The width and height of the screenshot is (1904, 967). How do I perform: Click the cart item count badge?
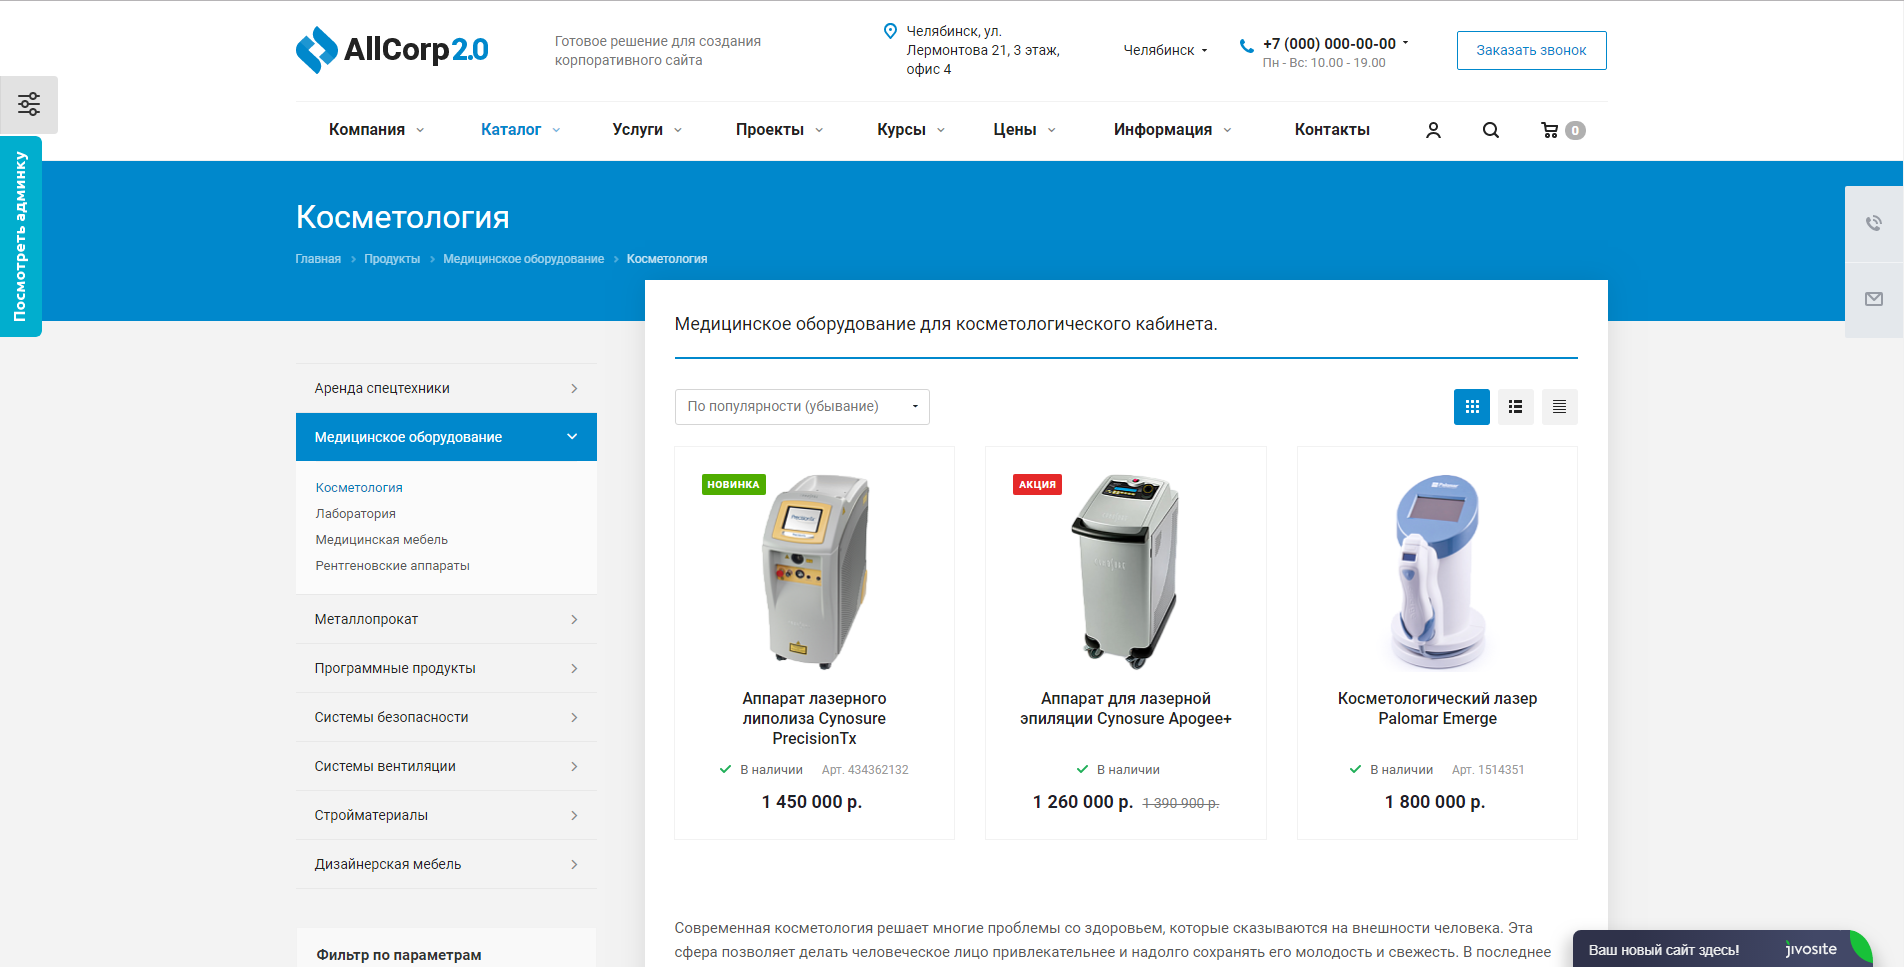(1575, 130)
